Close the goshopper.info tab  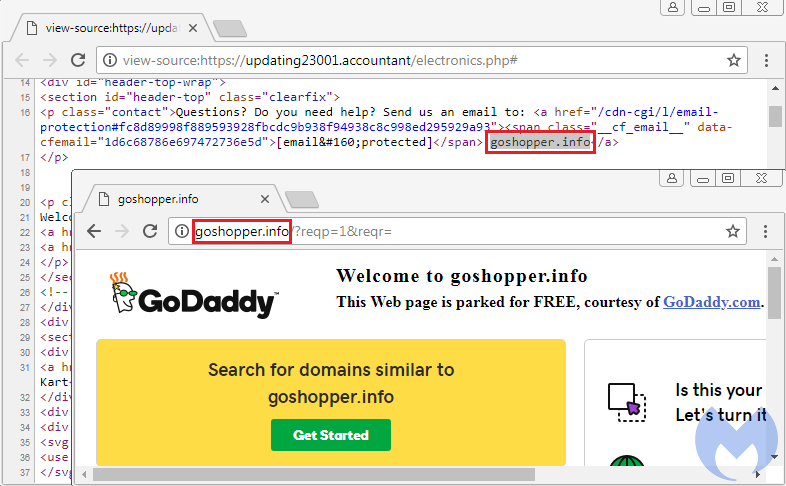tap(266, 198)
